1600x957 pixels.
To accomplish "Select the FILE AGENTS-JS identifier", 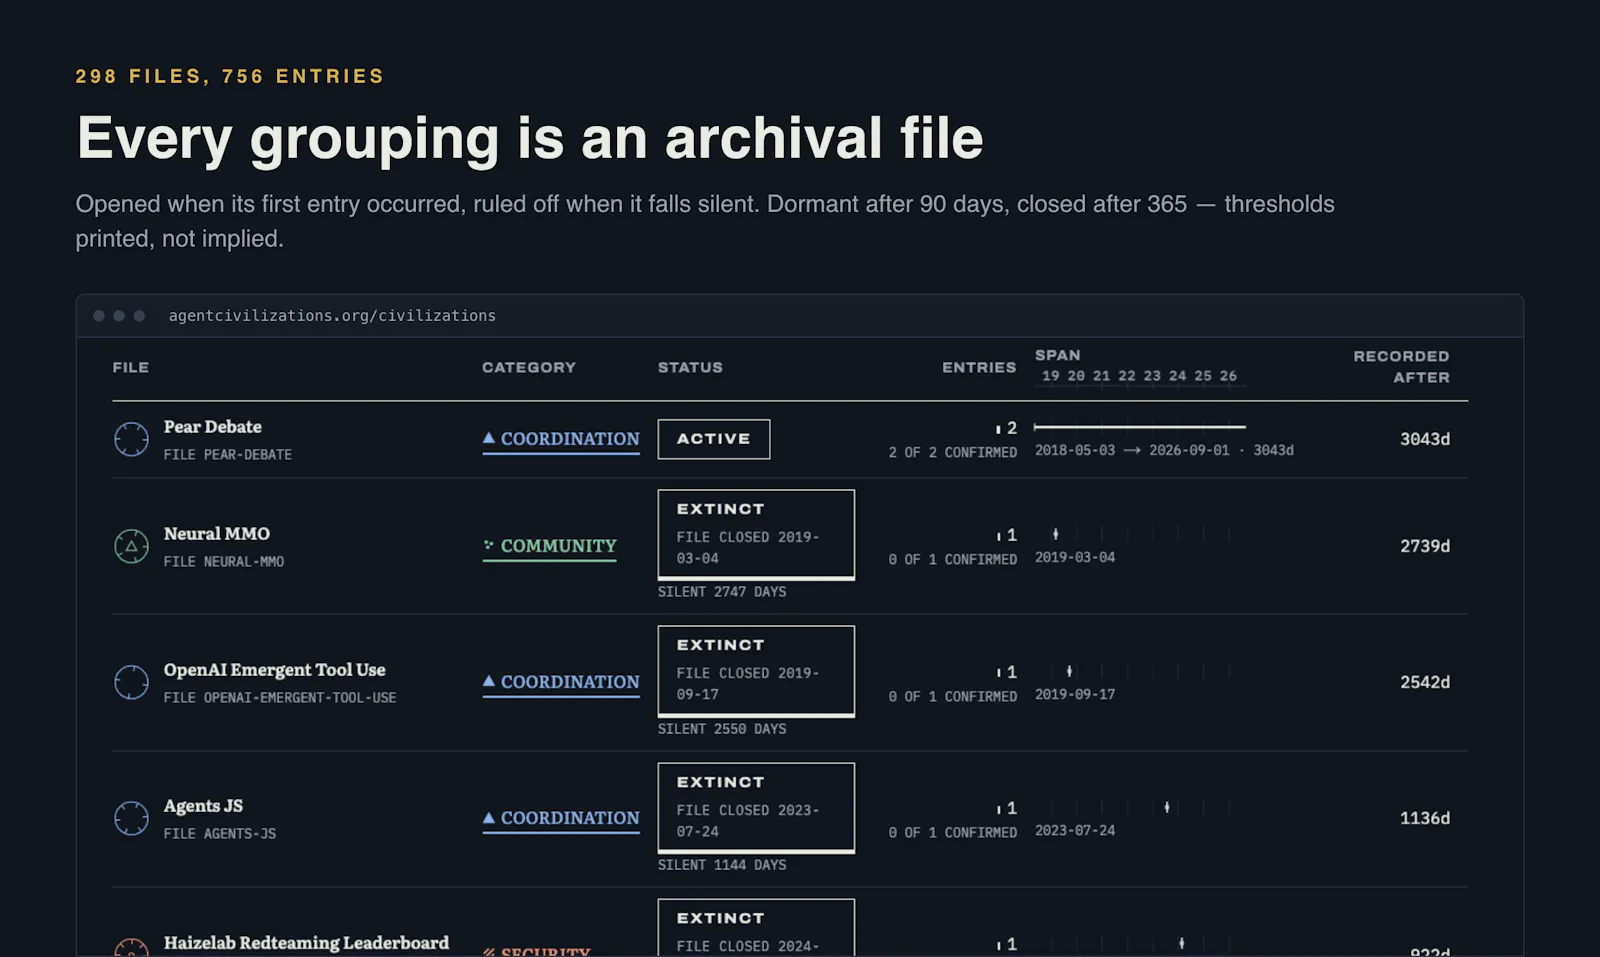I will tap(220, 834).
